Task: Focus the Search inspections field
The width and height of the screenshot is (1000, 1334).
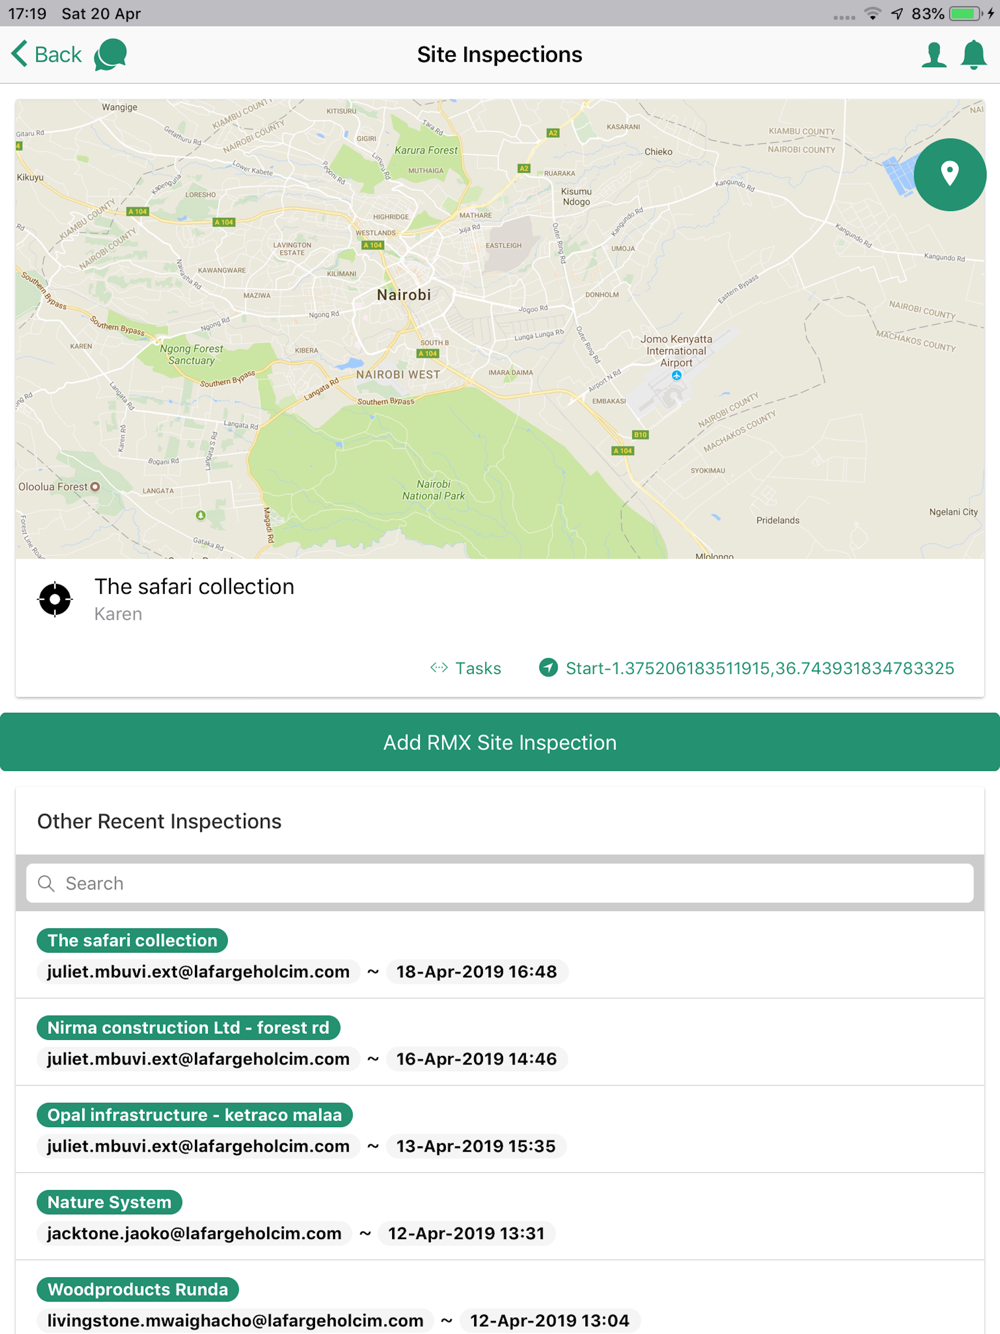Action: pos(500,884)
